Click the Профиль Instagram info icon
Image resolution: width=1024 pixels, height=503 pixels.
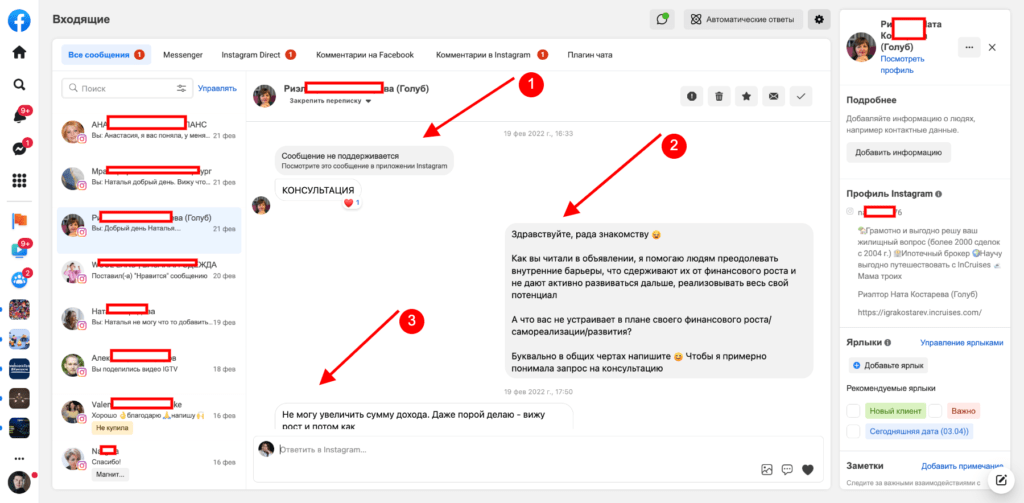938,195
